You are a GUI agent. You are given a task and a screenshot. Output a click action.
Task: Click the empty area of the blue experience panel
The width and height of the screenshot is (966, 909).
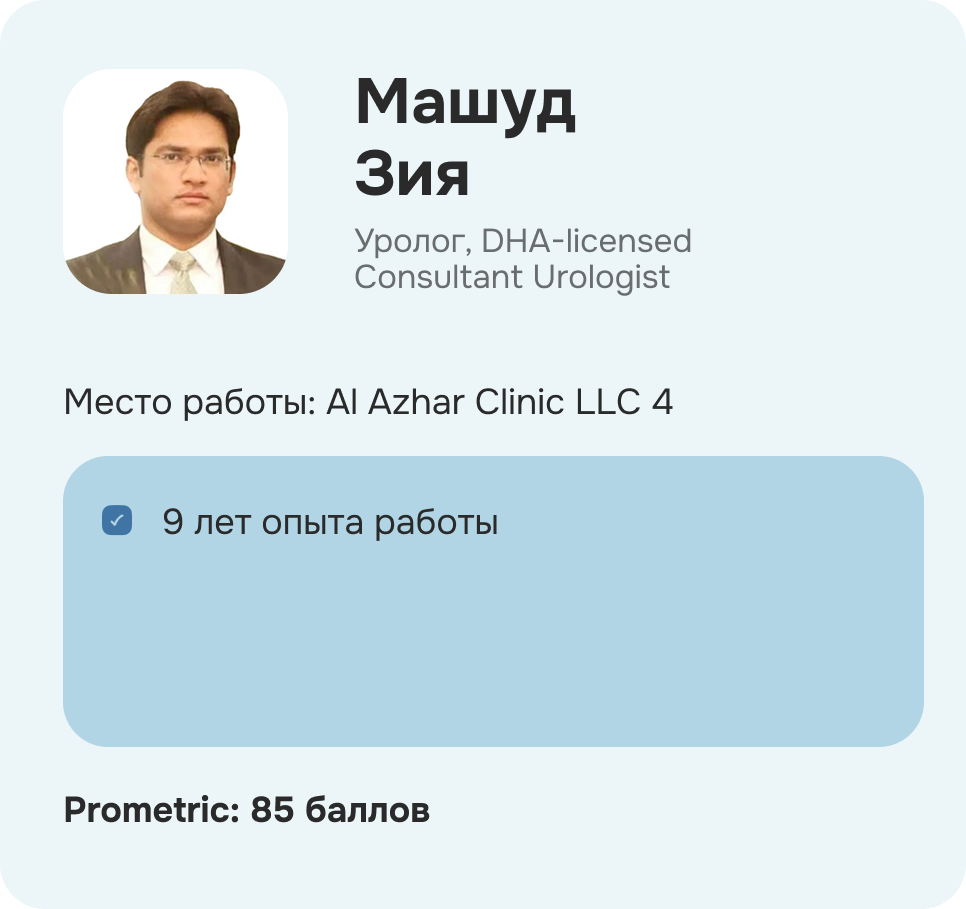492,650
